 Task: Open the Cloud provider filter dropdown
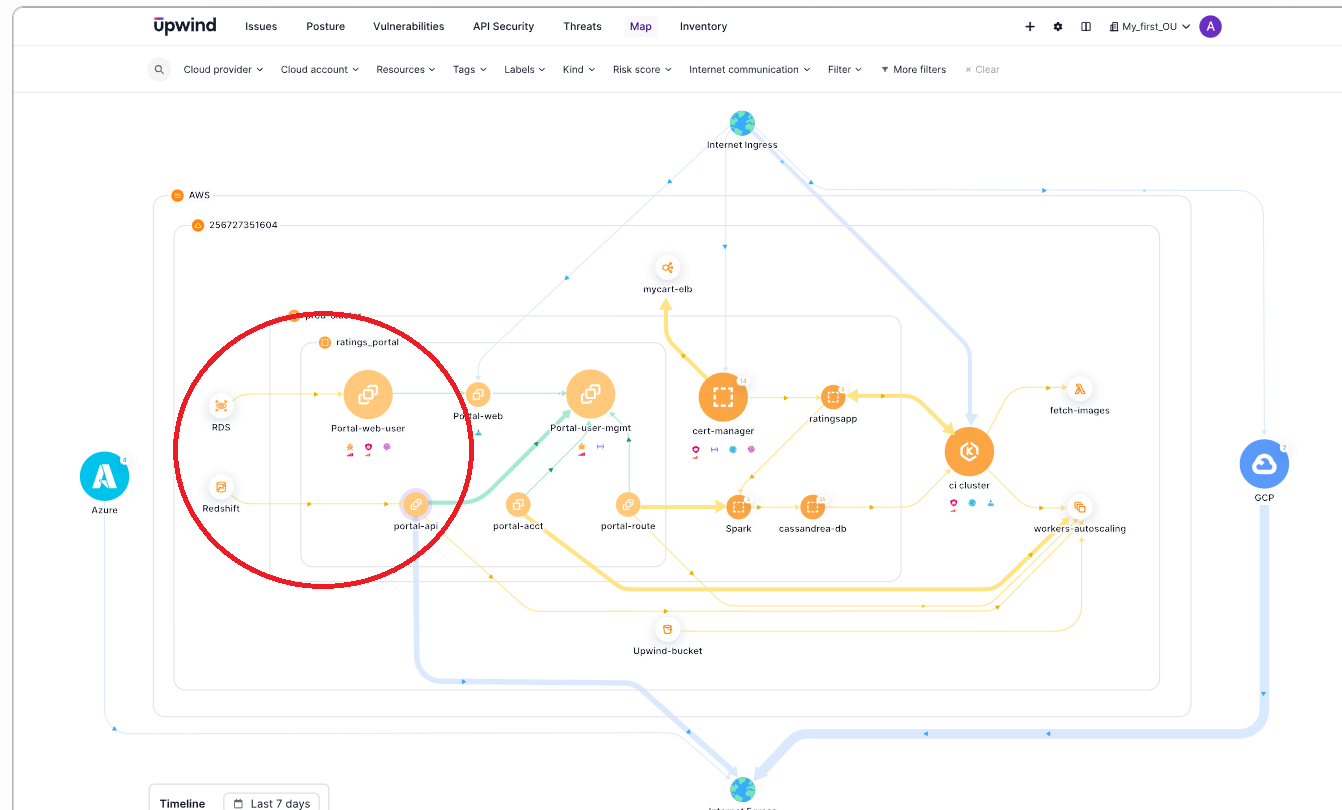click(222, 69)
